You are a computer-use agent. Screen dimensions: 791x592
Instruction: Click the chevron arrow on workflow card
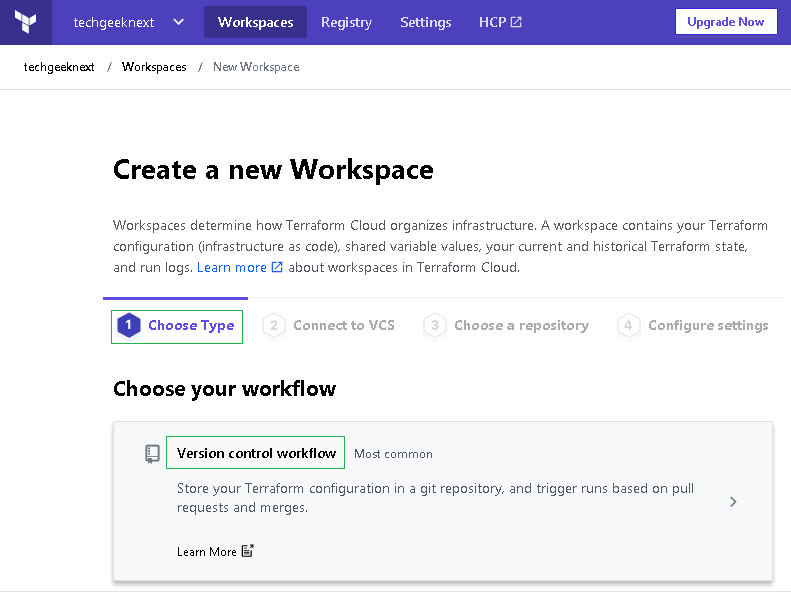(x=733, y=501)
